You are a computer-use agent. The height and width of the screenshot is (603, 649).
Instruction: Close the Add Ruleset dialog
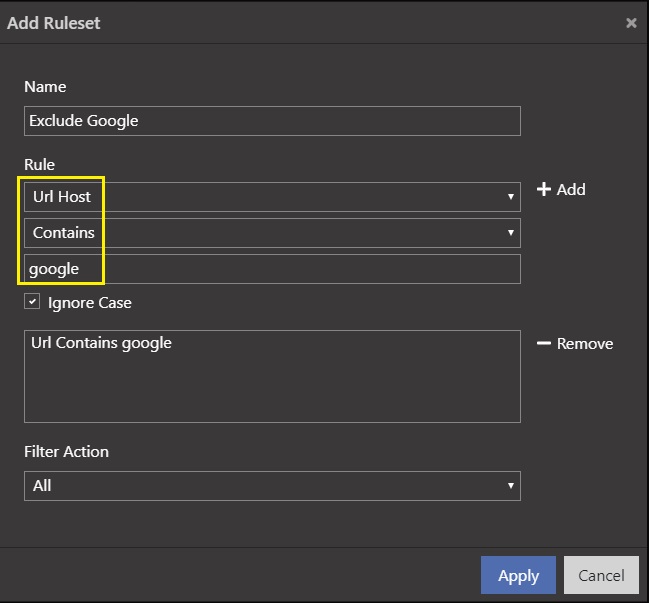[x=631, y=23]
